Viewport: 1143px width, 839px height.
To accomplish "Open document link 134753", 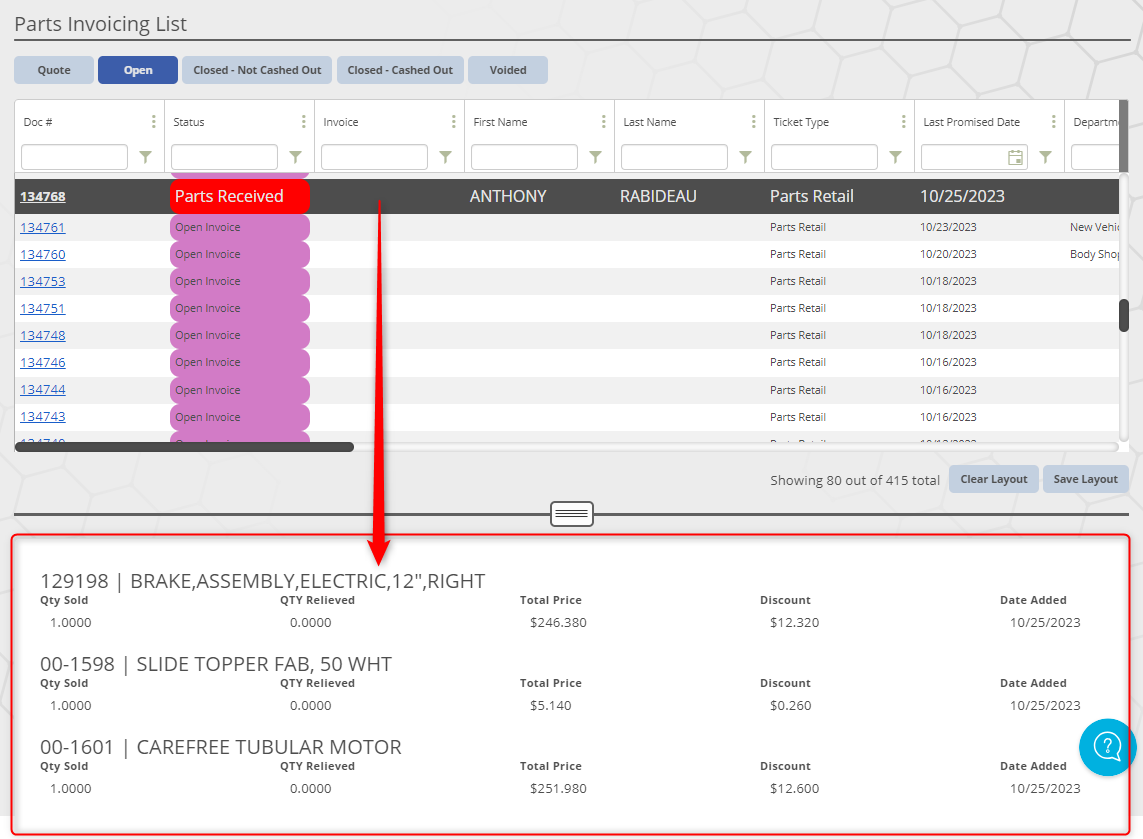I will click(43, 281).
